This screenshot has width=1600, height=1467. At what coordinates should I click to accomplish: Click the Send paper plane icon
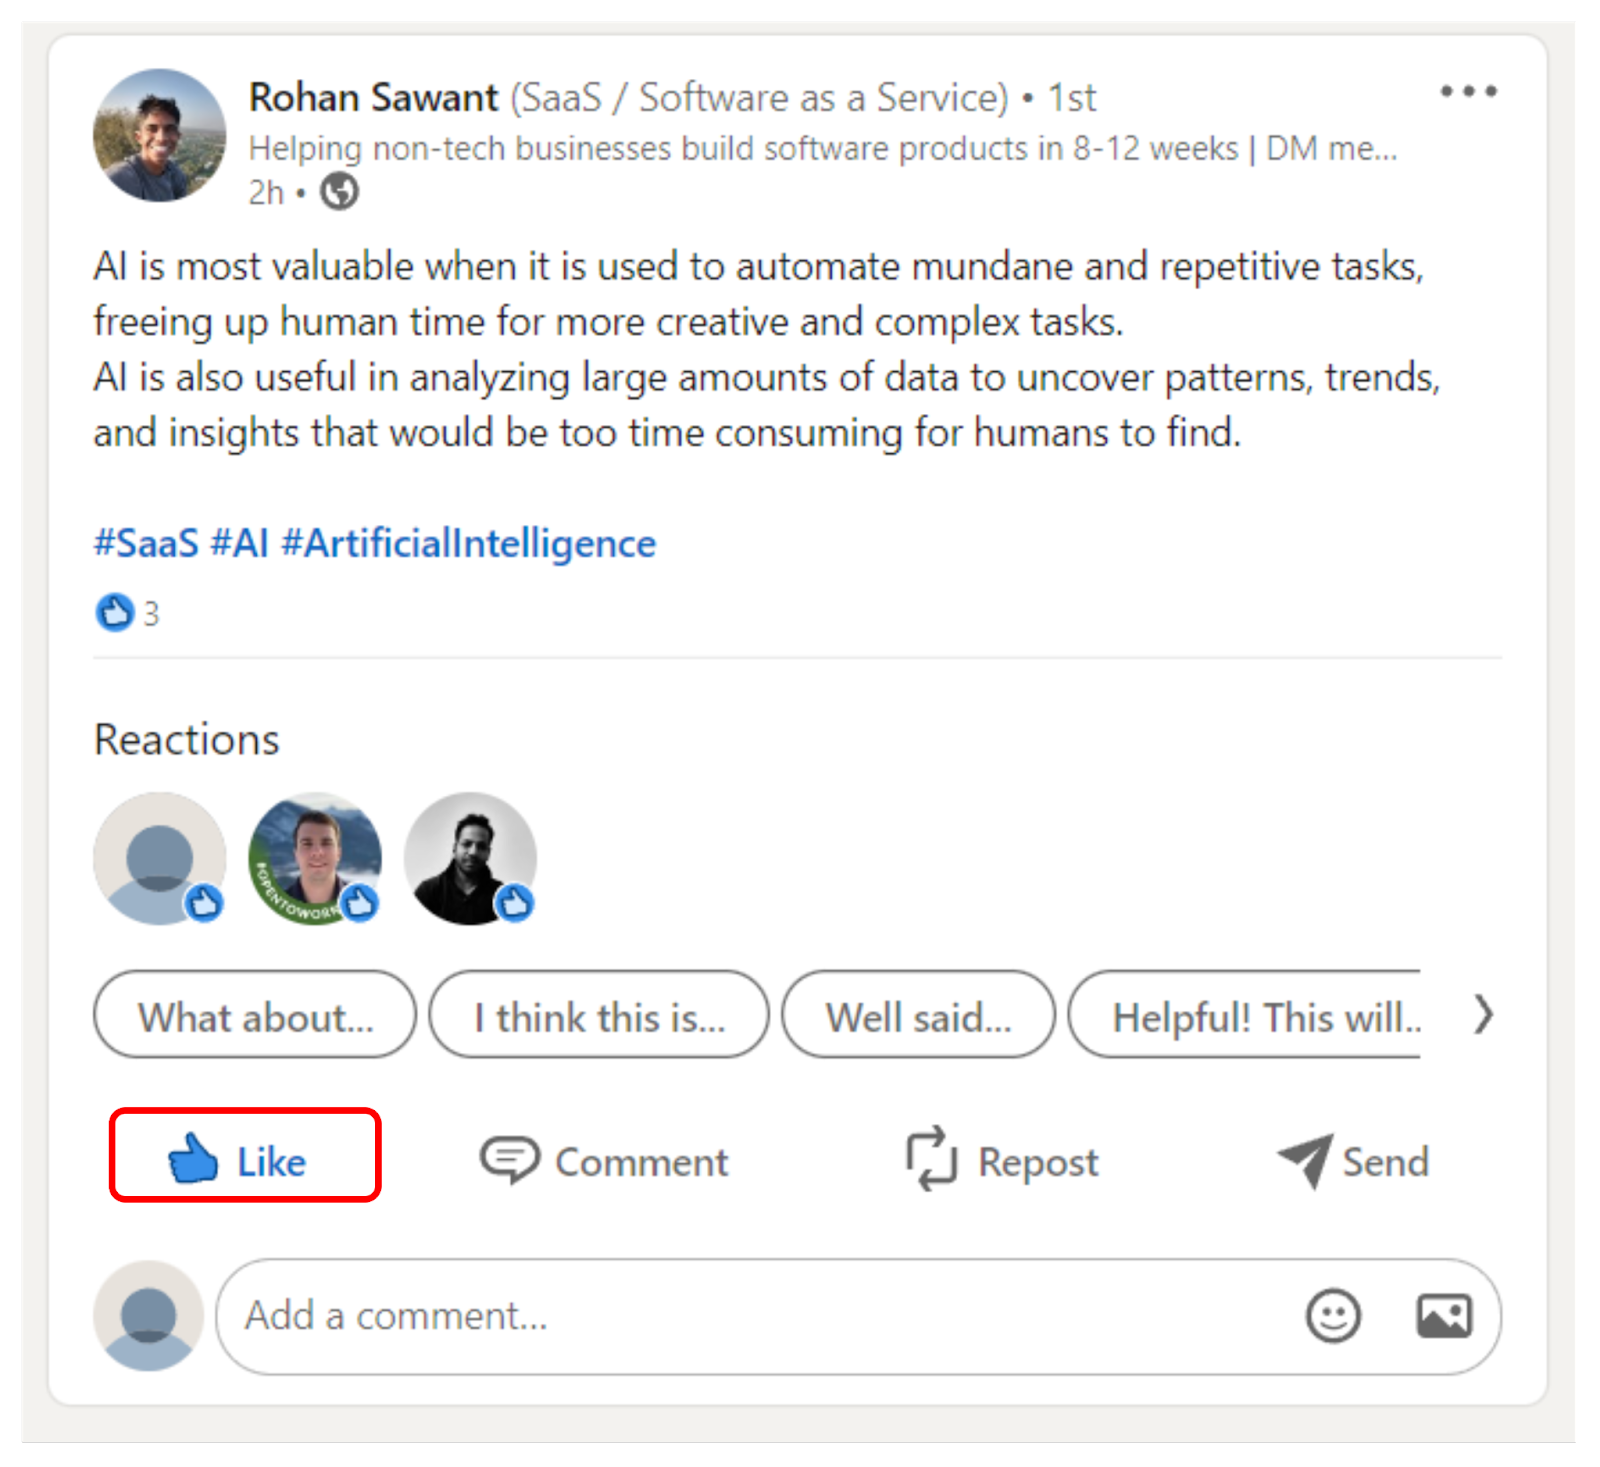point(1305,1161)
